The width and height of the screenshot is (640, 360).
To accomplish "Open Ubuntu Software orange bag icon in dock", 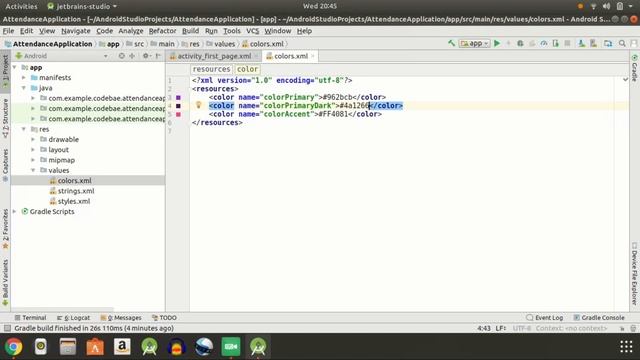I will pyautogui.click(x=95, y=347).
